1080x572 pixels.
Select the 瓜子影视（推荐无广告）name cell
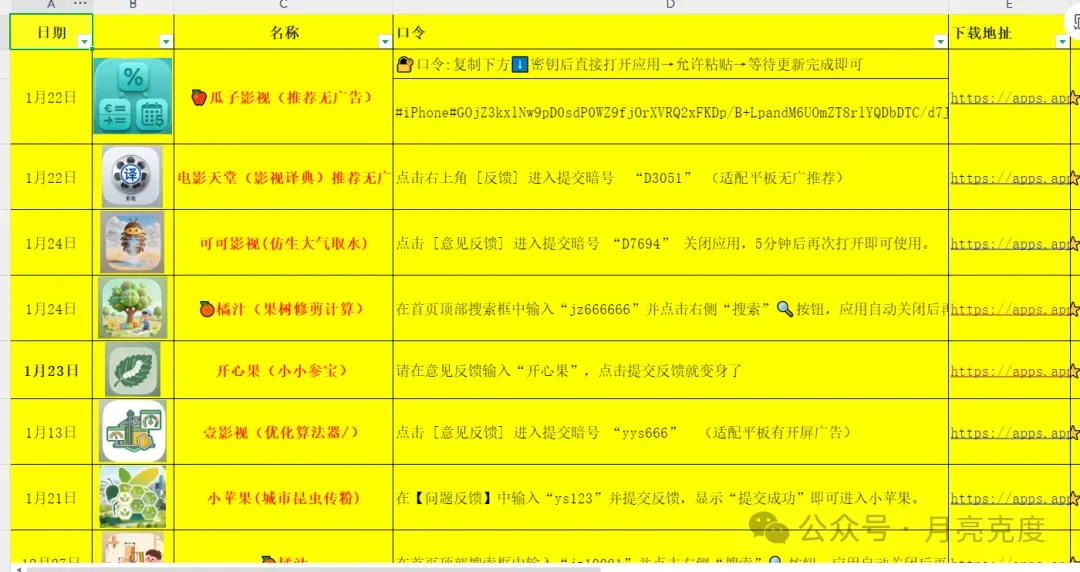(x=283, y=97)
